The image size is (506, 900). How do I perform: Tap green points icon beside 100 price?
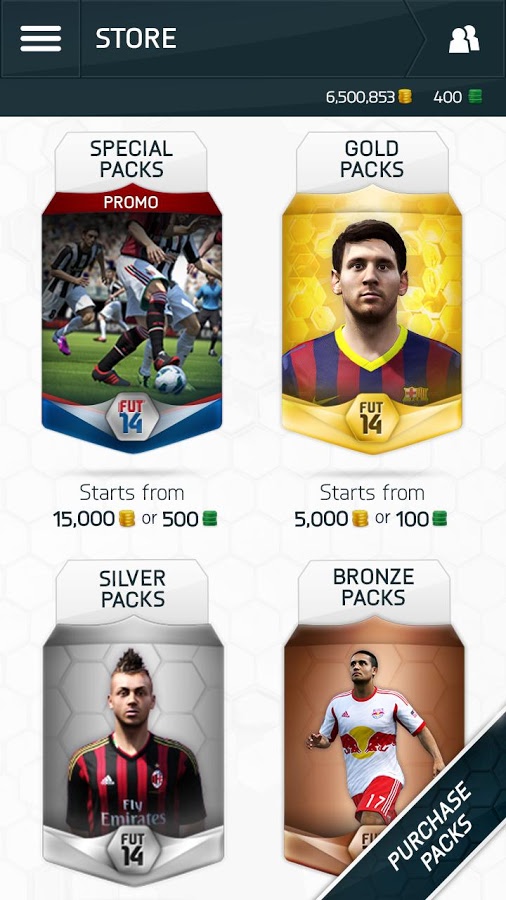[439, 519]
